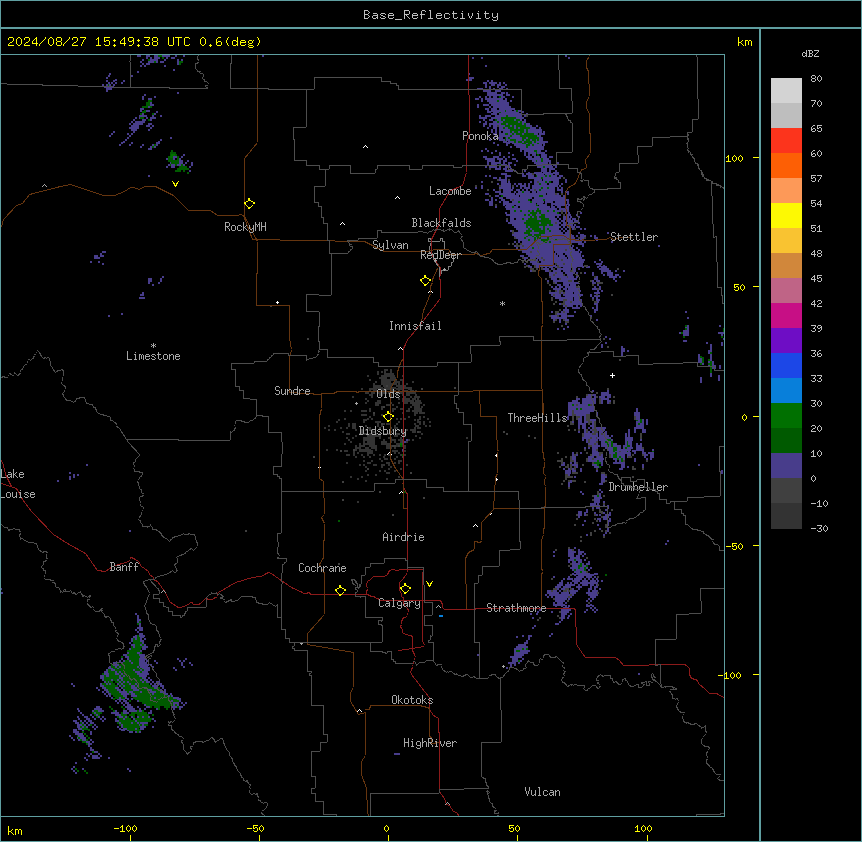The image size is (862, 842).
Task: Click the Olds town label
Action: [388, 394]
